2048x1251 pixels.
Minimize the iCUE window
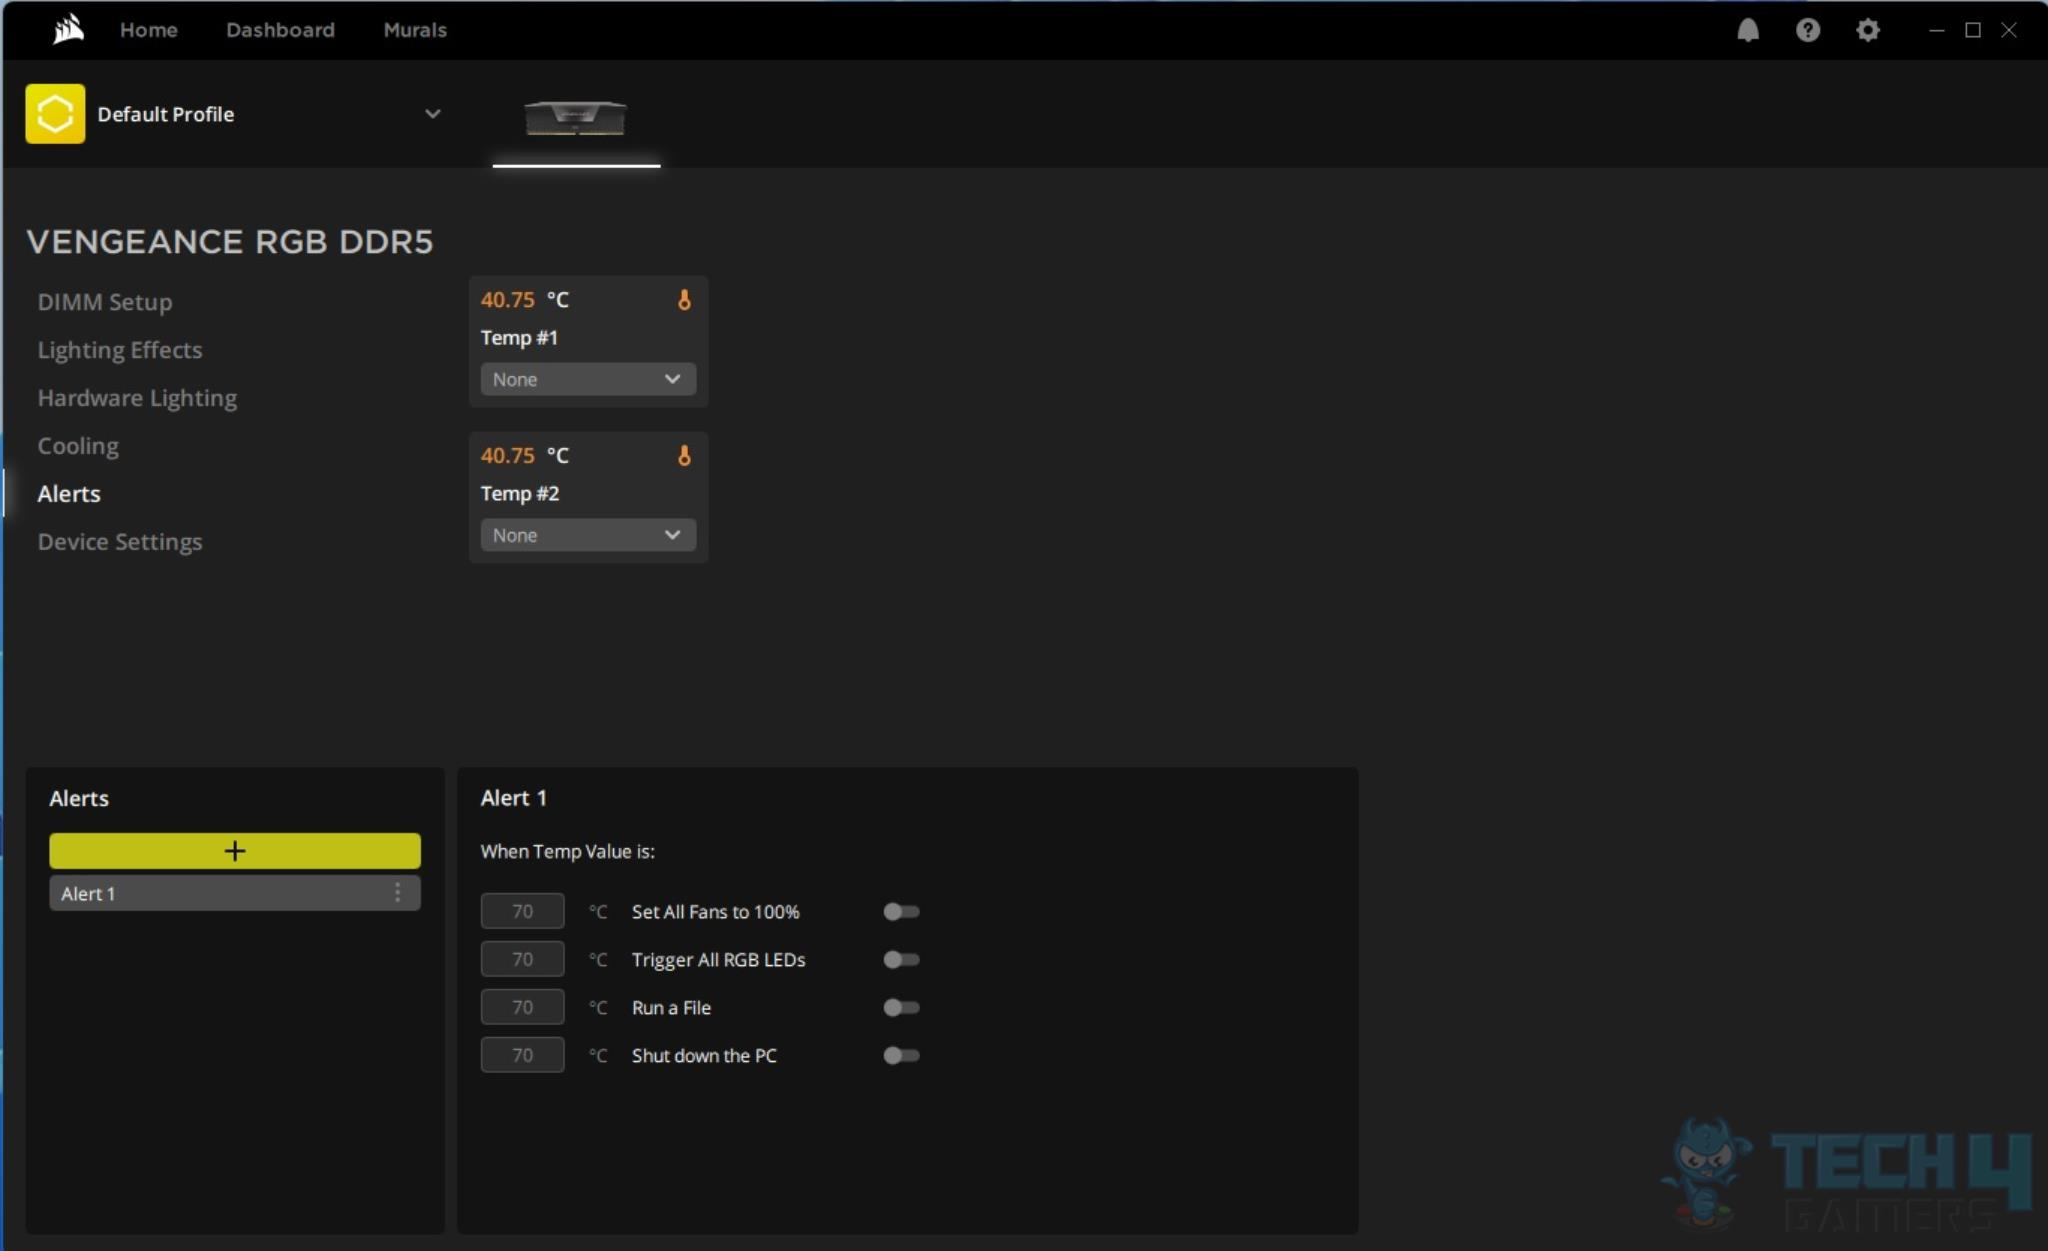tap(1936, 30)
